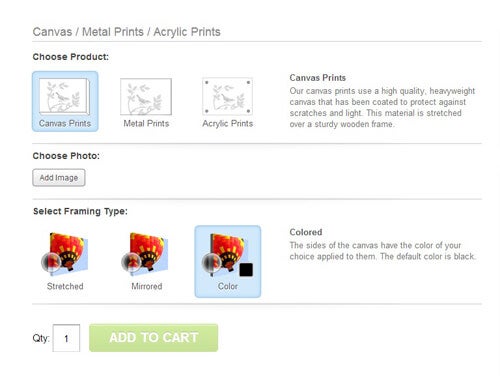Focus the Qty quantity field

coord(66,338)
